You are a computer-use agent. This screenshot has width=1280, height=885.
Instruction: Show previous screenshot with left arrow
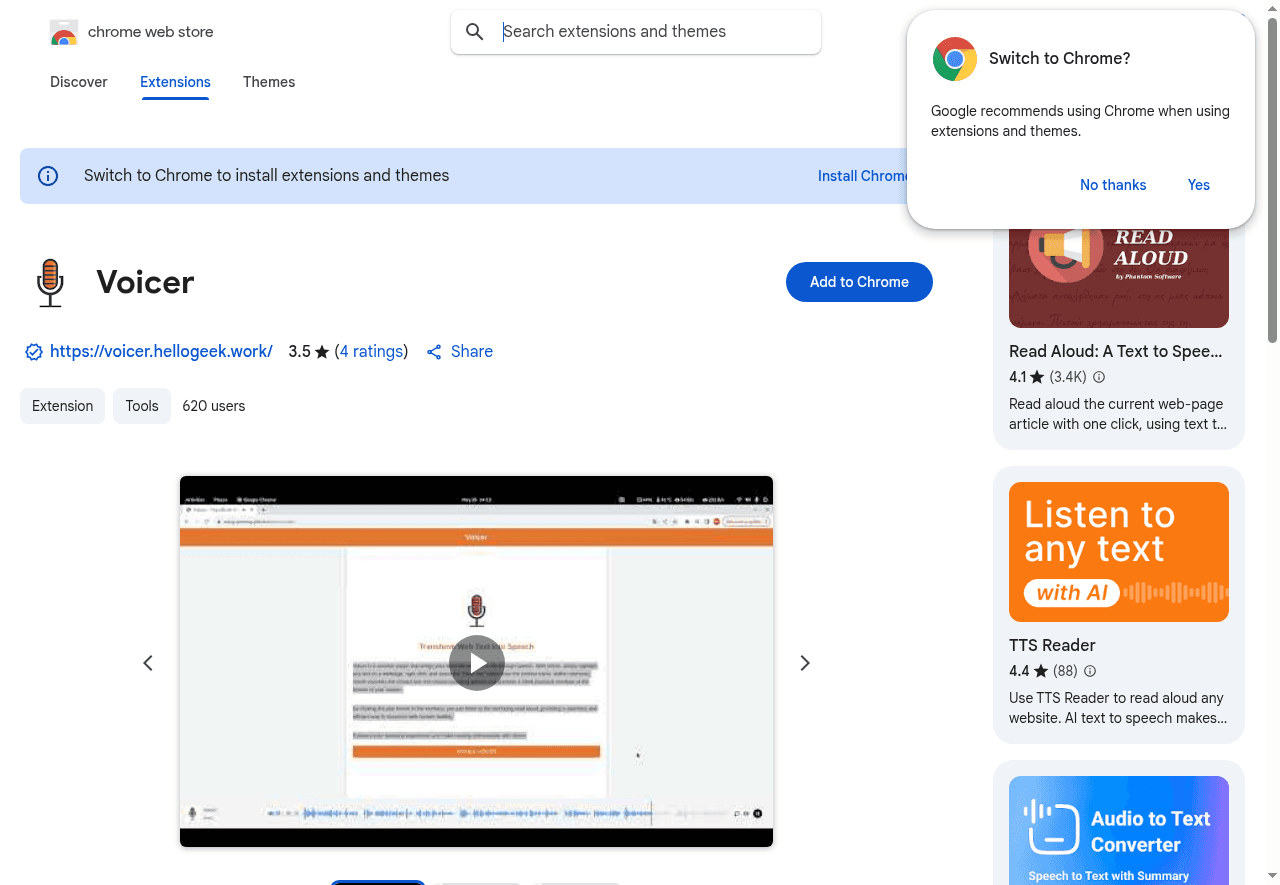148,663
